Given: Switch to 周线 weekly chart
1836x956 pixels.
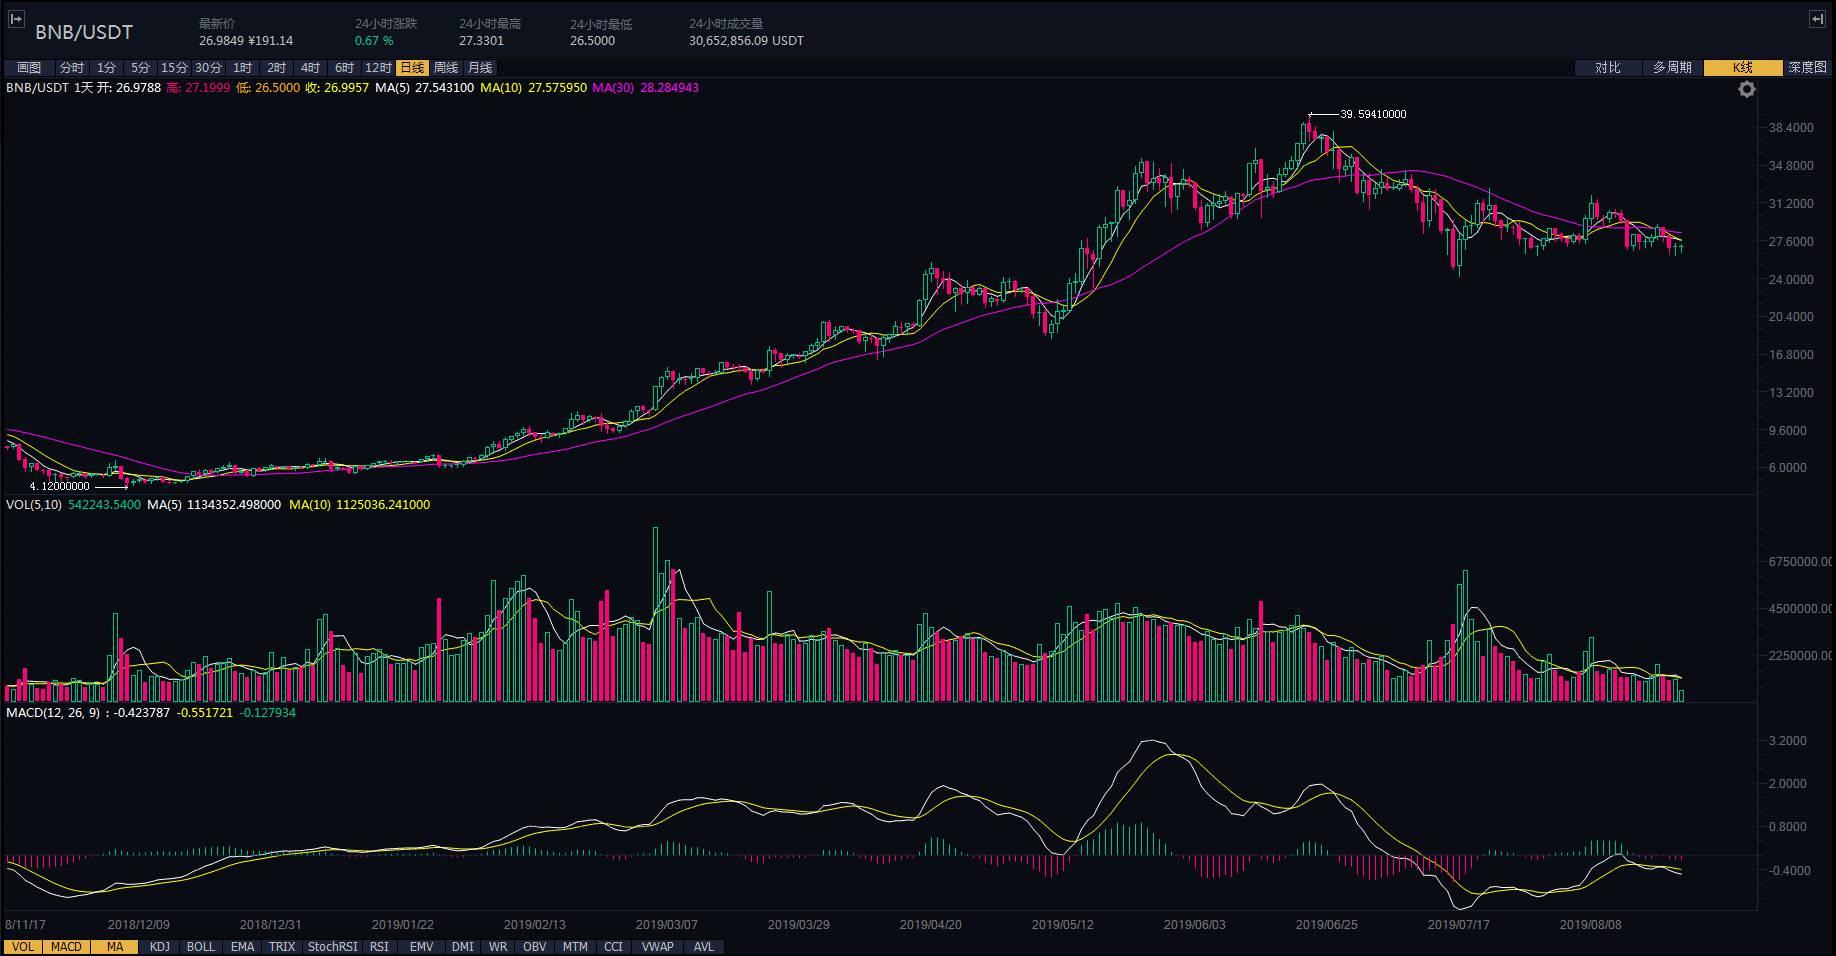Looking at the screenshot, I should [x=446, y=68].
